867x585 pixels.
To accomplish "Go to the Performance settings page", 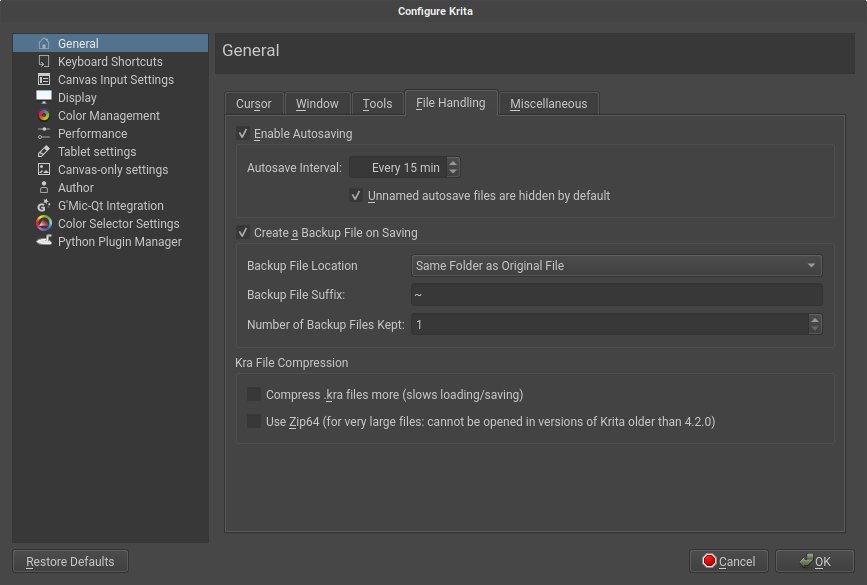I will (110, 133).
